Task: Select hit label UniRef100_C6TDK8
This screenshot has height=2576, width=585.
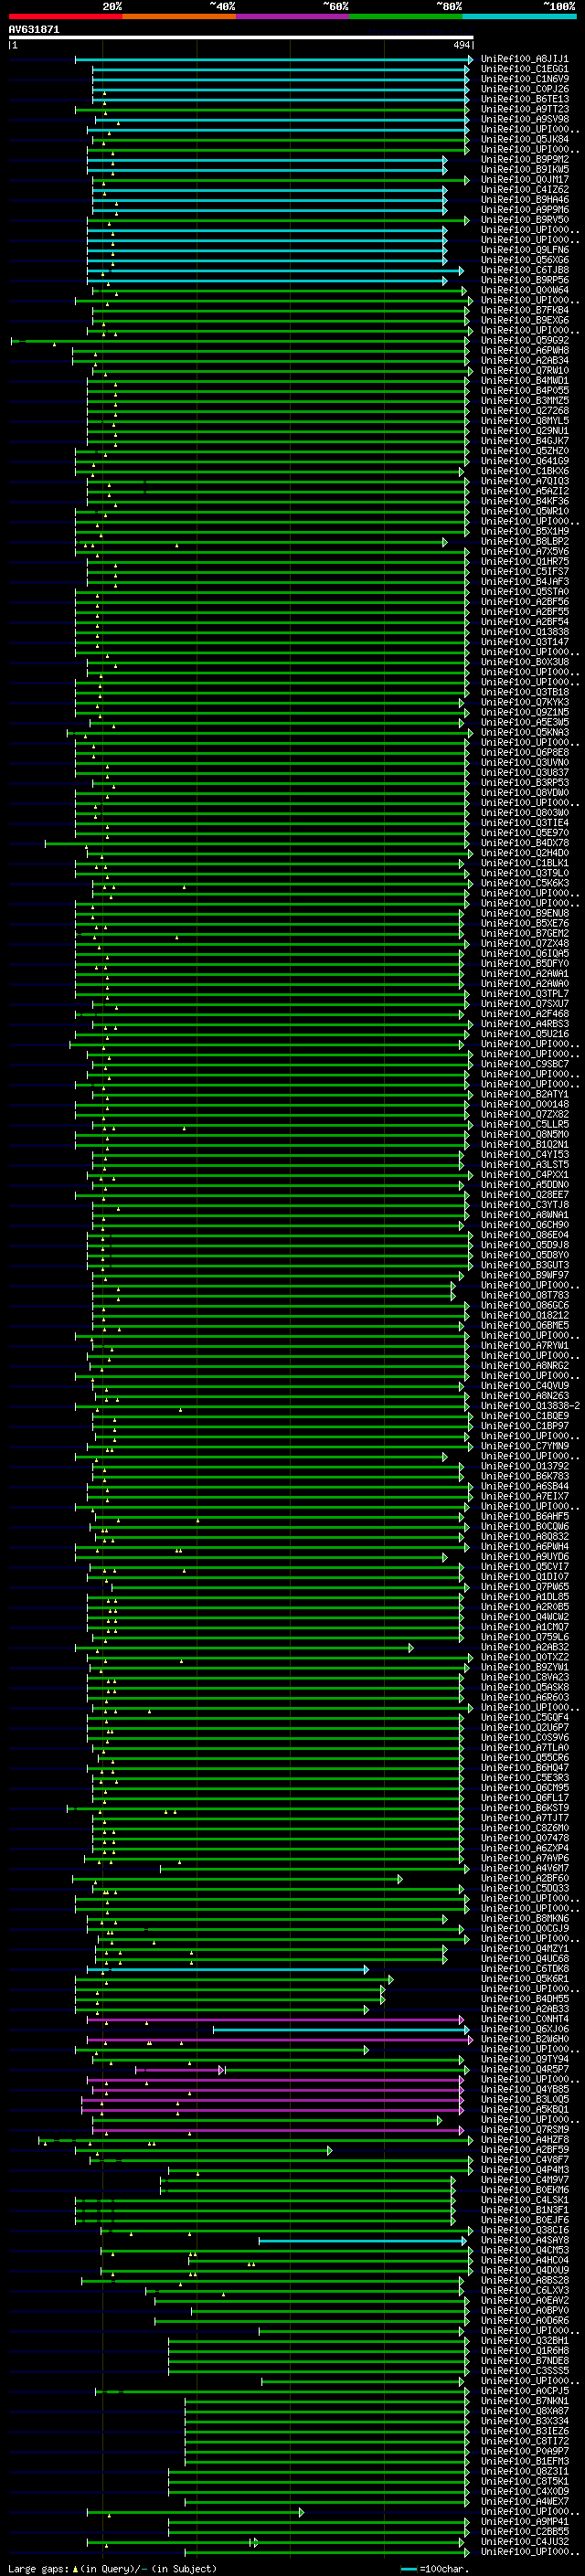Action: pyautogui.click(x=524, y=1969)
